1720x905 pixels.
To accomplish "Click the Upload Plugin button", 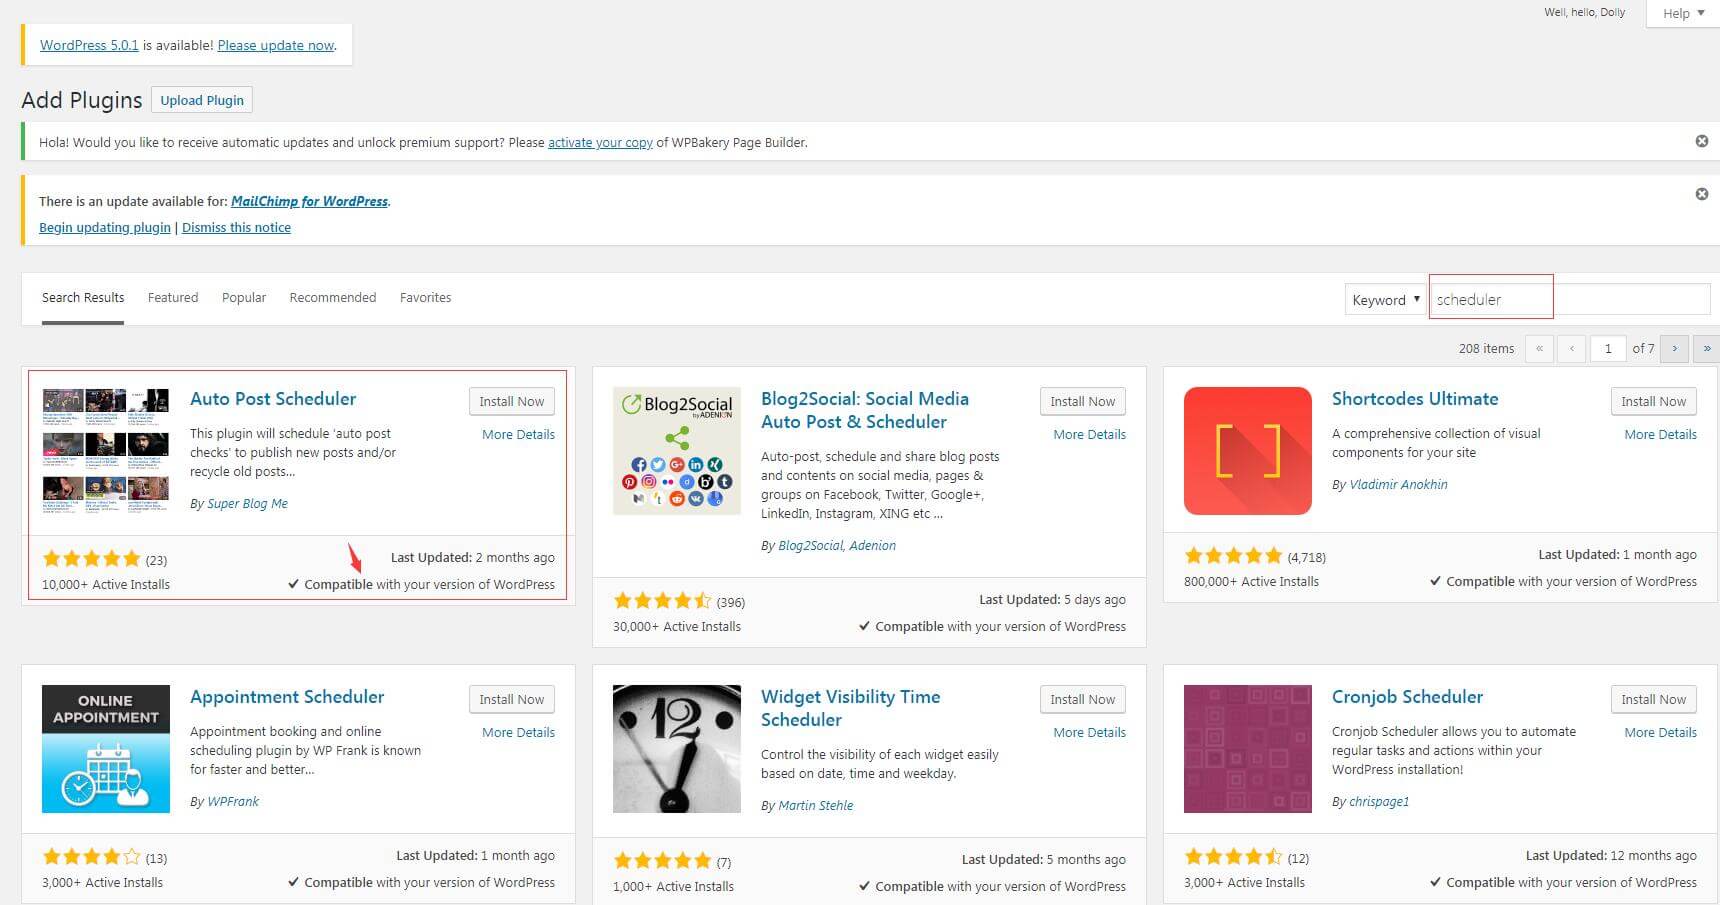I will (x=202, y=100).
